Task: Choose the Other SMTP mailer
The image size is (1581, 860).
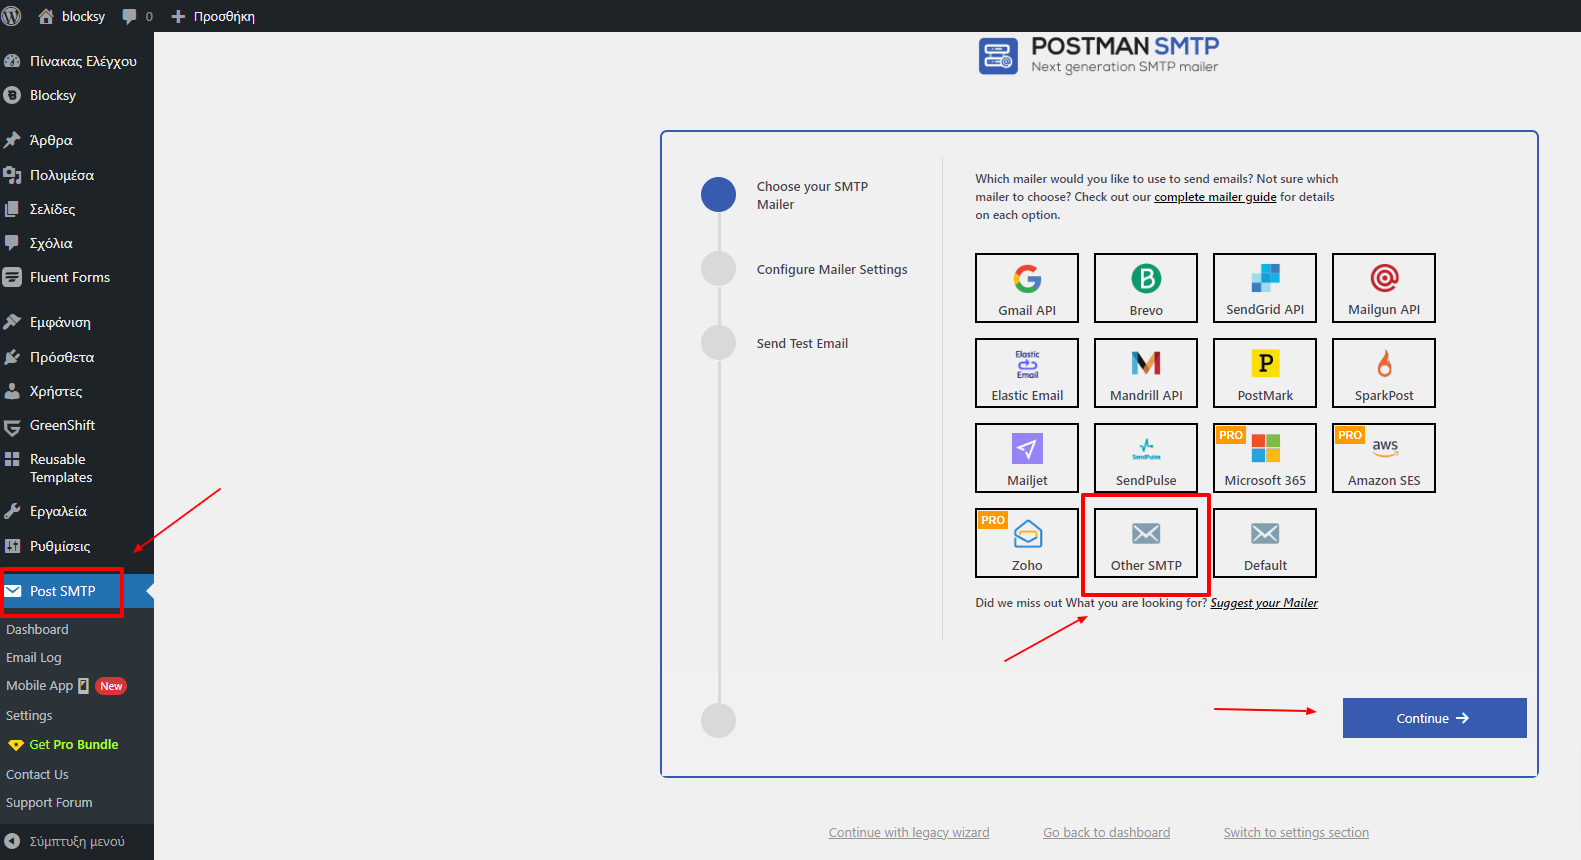Action: coord(1146,543)
